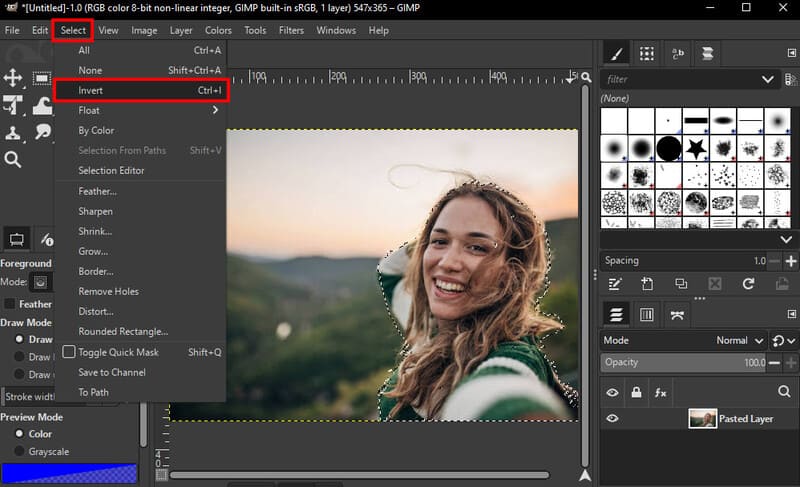Viewport: 800px width, 487px height.
Task: Open the Colors menu
Action: pos(218,31)
